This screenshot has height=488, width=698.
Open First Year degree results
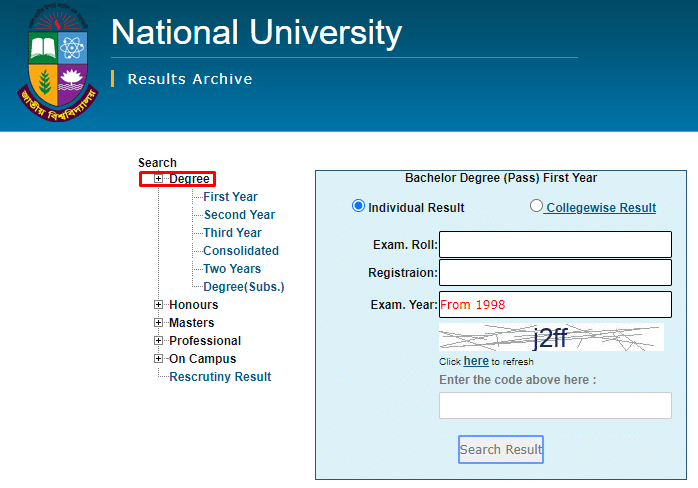[x=230, y=197]
